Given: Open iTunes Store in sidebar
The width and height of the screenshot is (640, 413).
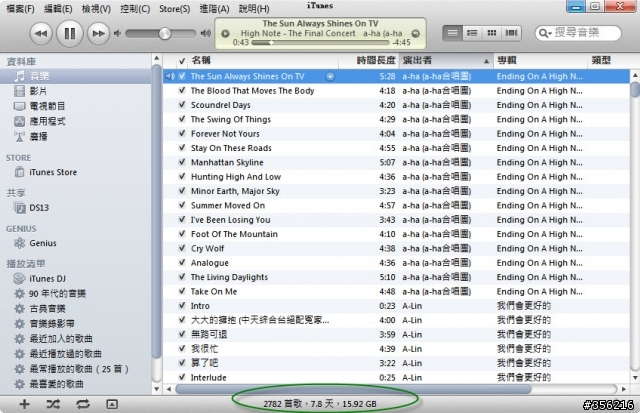Looking at the screenshot, I should [76, 172].
